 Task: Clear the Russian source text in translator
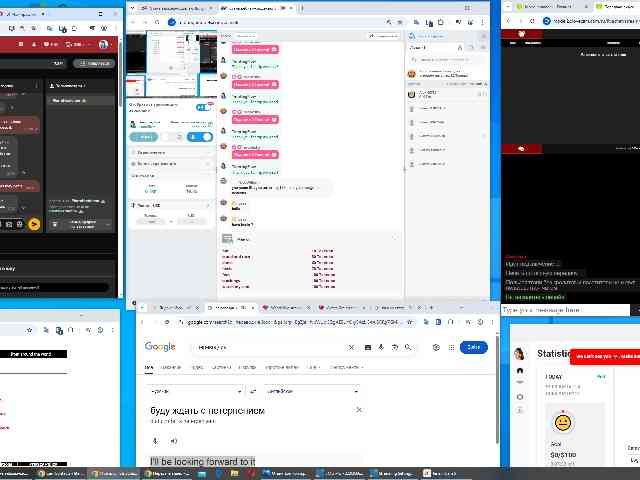(359, 409)
